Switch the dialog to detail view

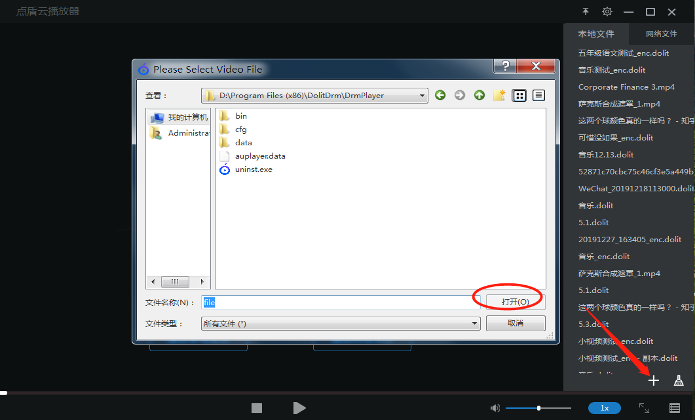pyautogui.click(x=538, y=95)
